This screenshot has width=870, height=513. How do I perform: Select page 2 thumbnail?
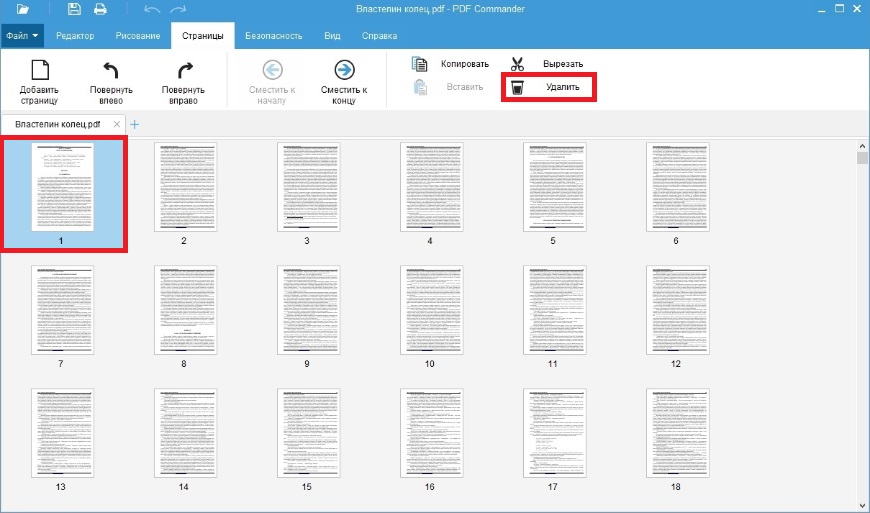click(x=186, y=187)
